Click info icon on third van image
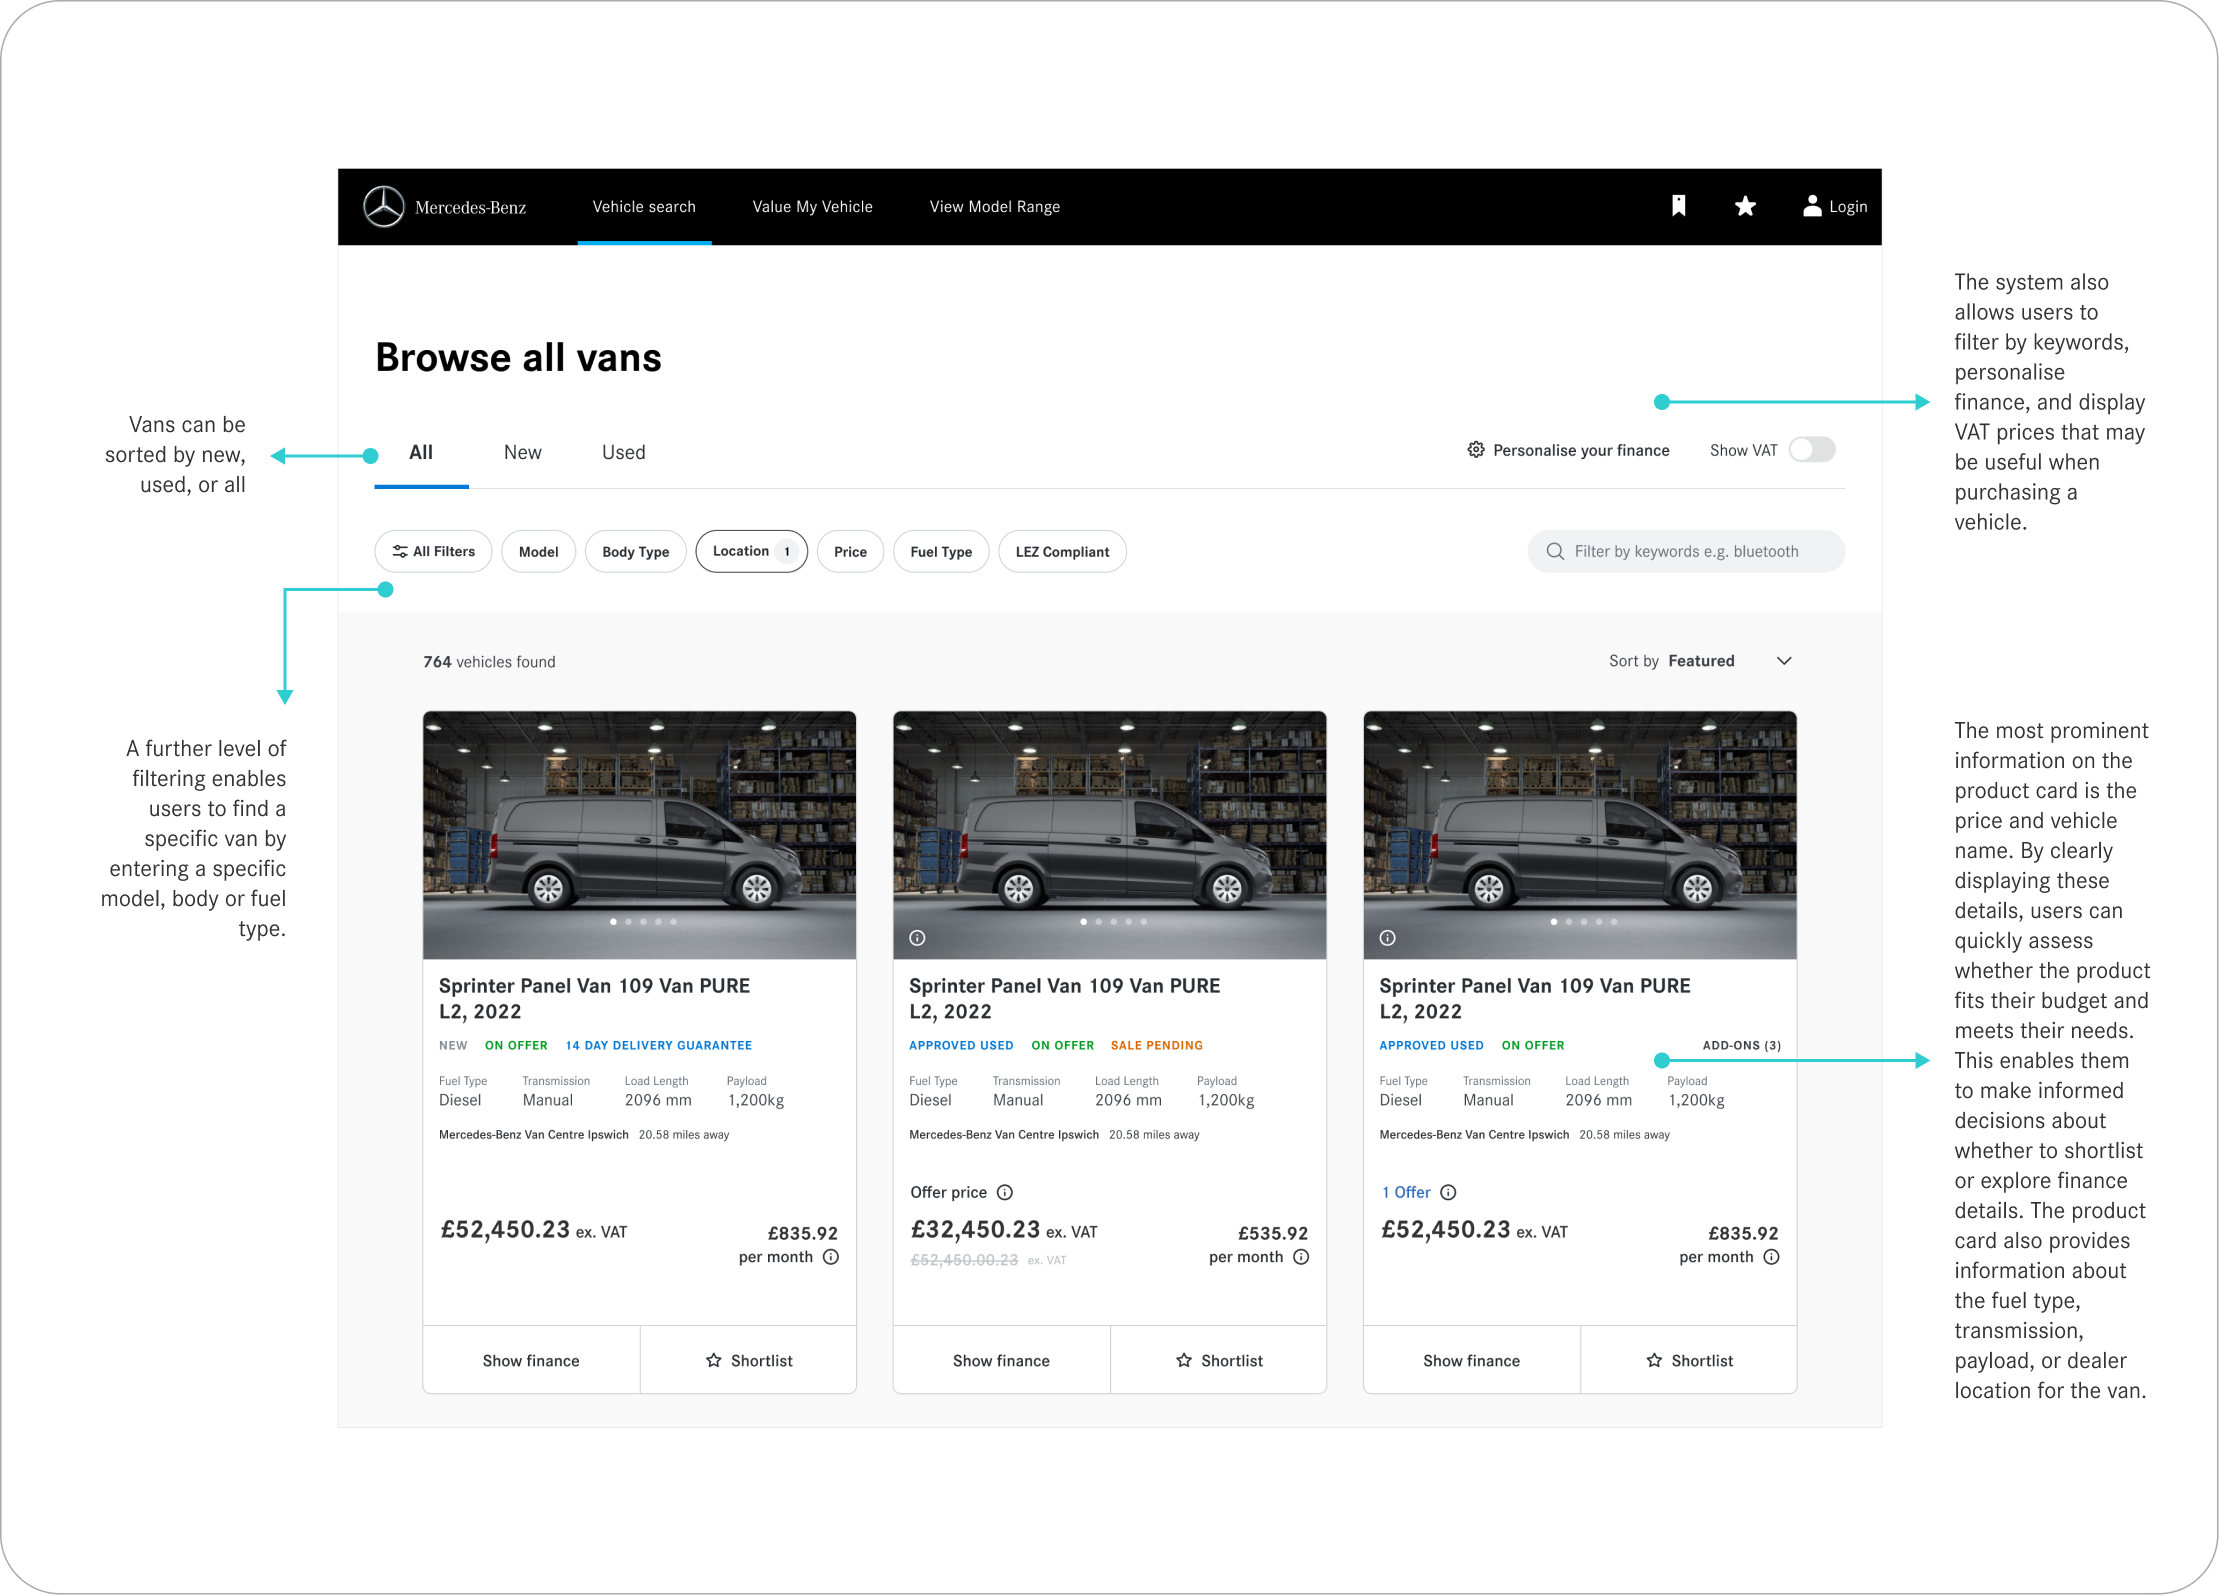2219x1595 pixels. (1387, 938)
